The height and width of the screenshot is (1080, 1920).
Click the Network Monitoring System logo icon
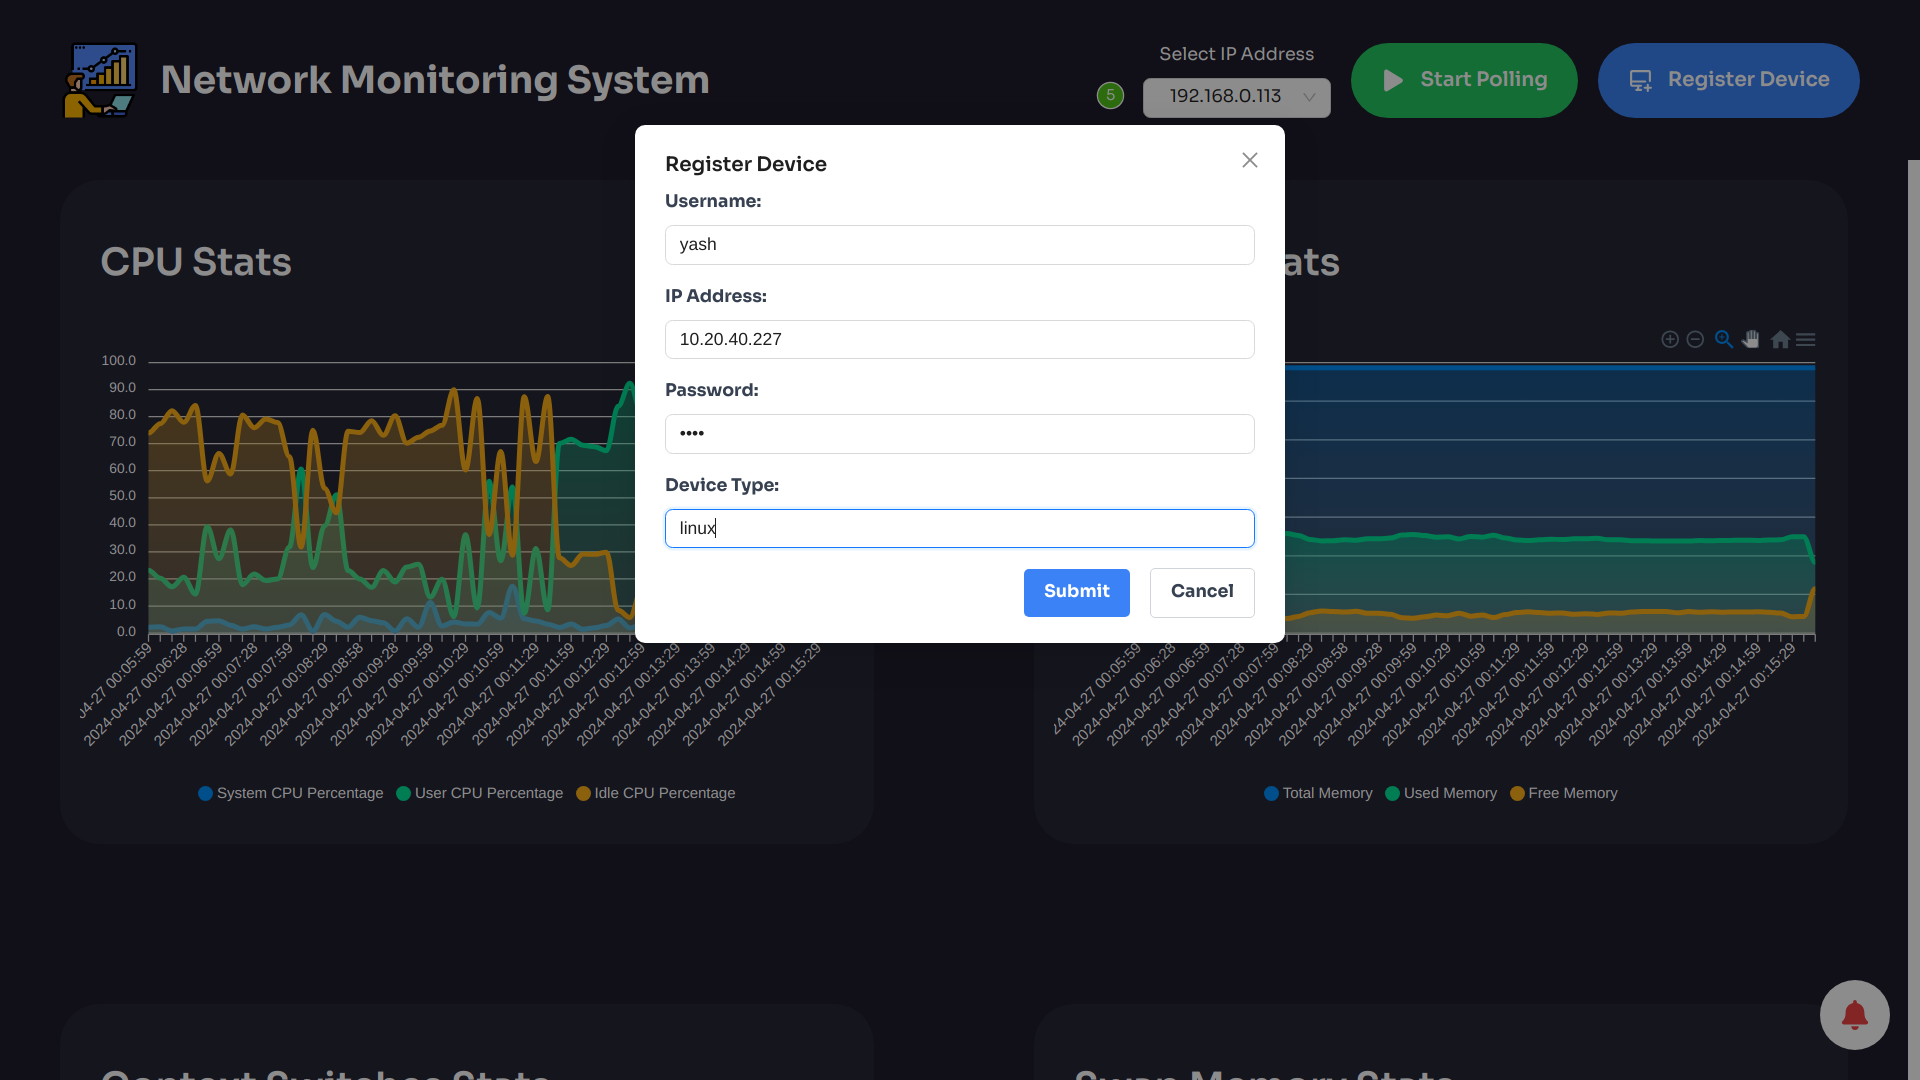point(100,81)
